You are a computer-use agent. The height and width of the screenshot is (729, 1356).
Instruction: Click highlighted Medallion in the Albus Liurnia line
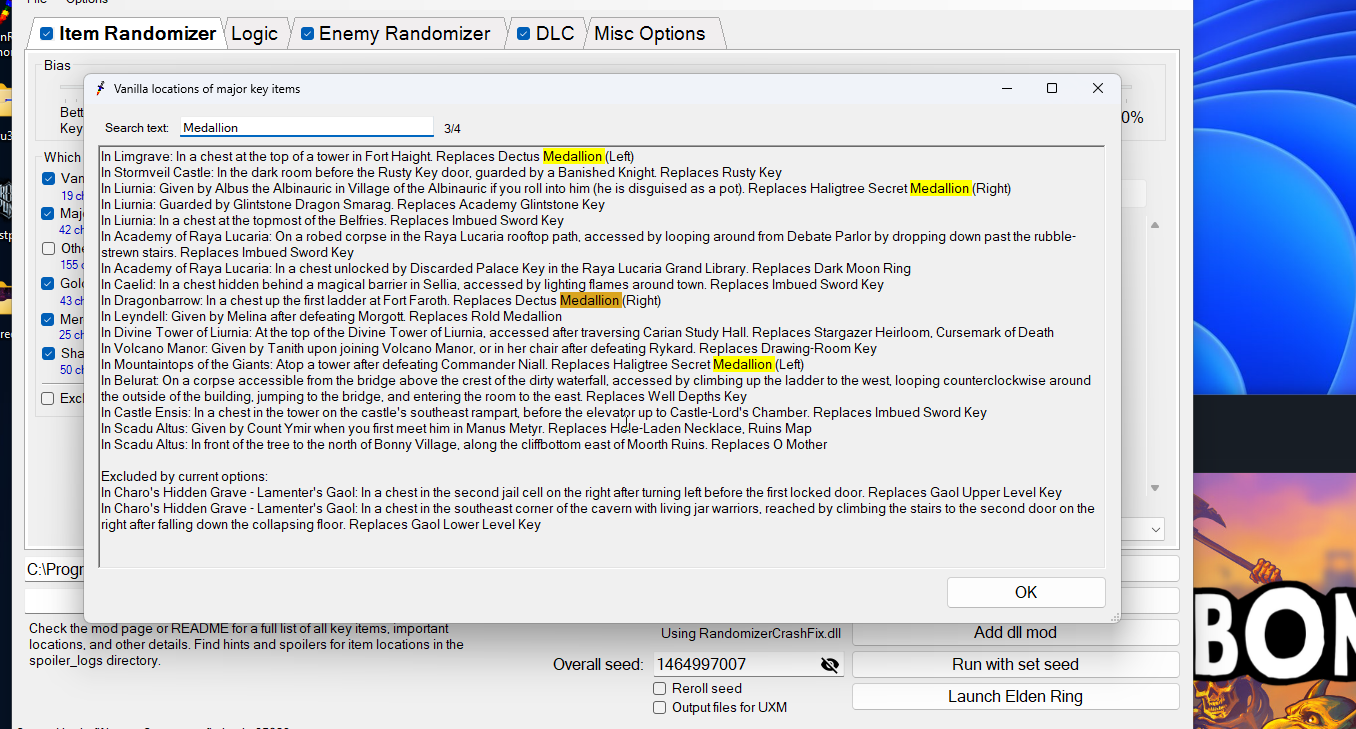pos(939,189)
